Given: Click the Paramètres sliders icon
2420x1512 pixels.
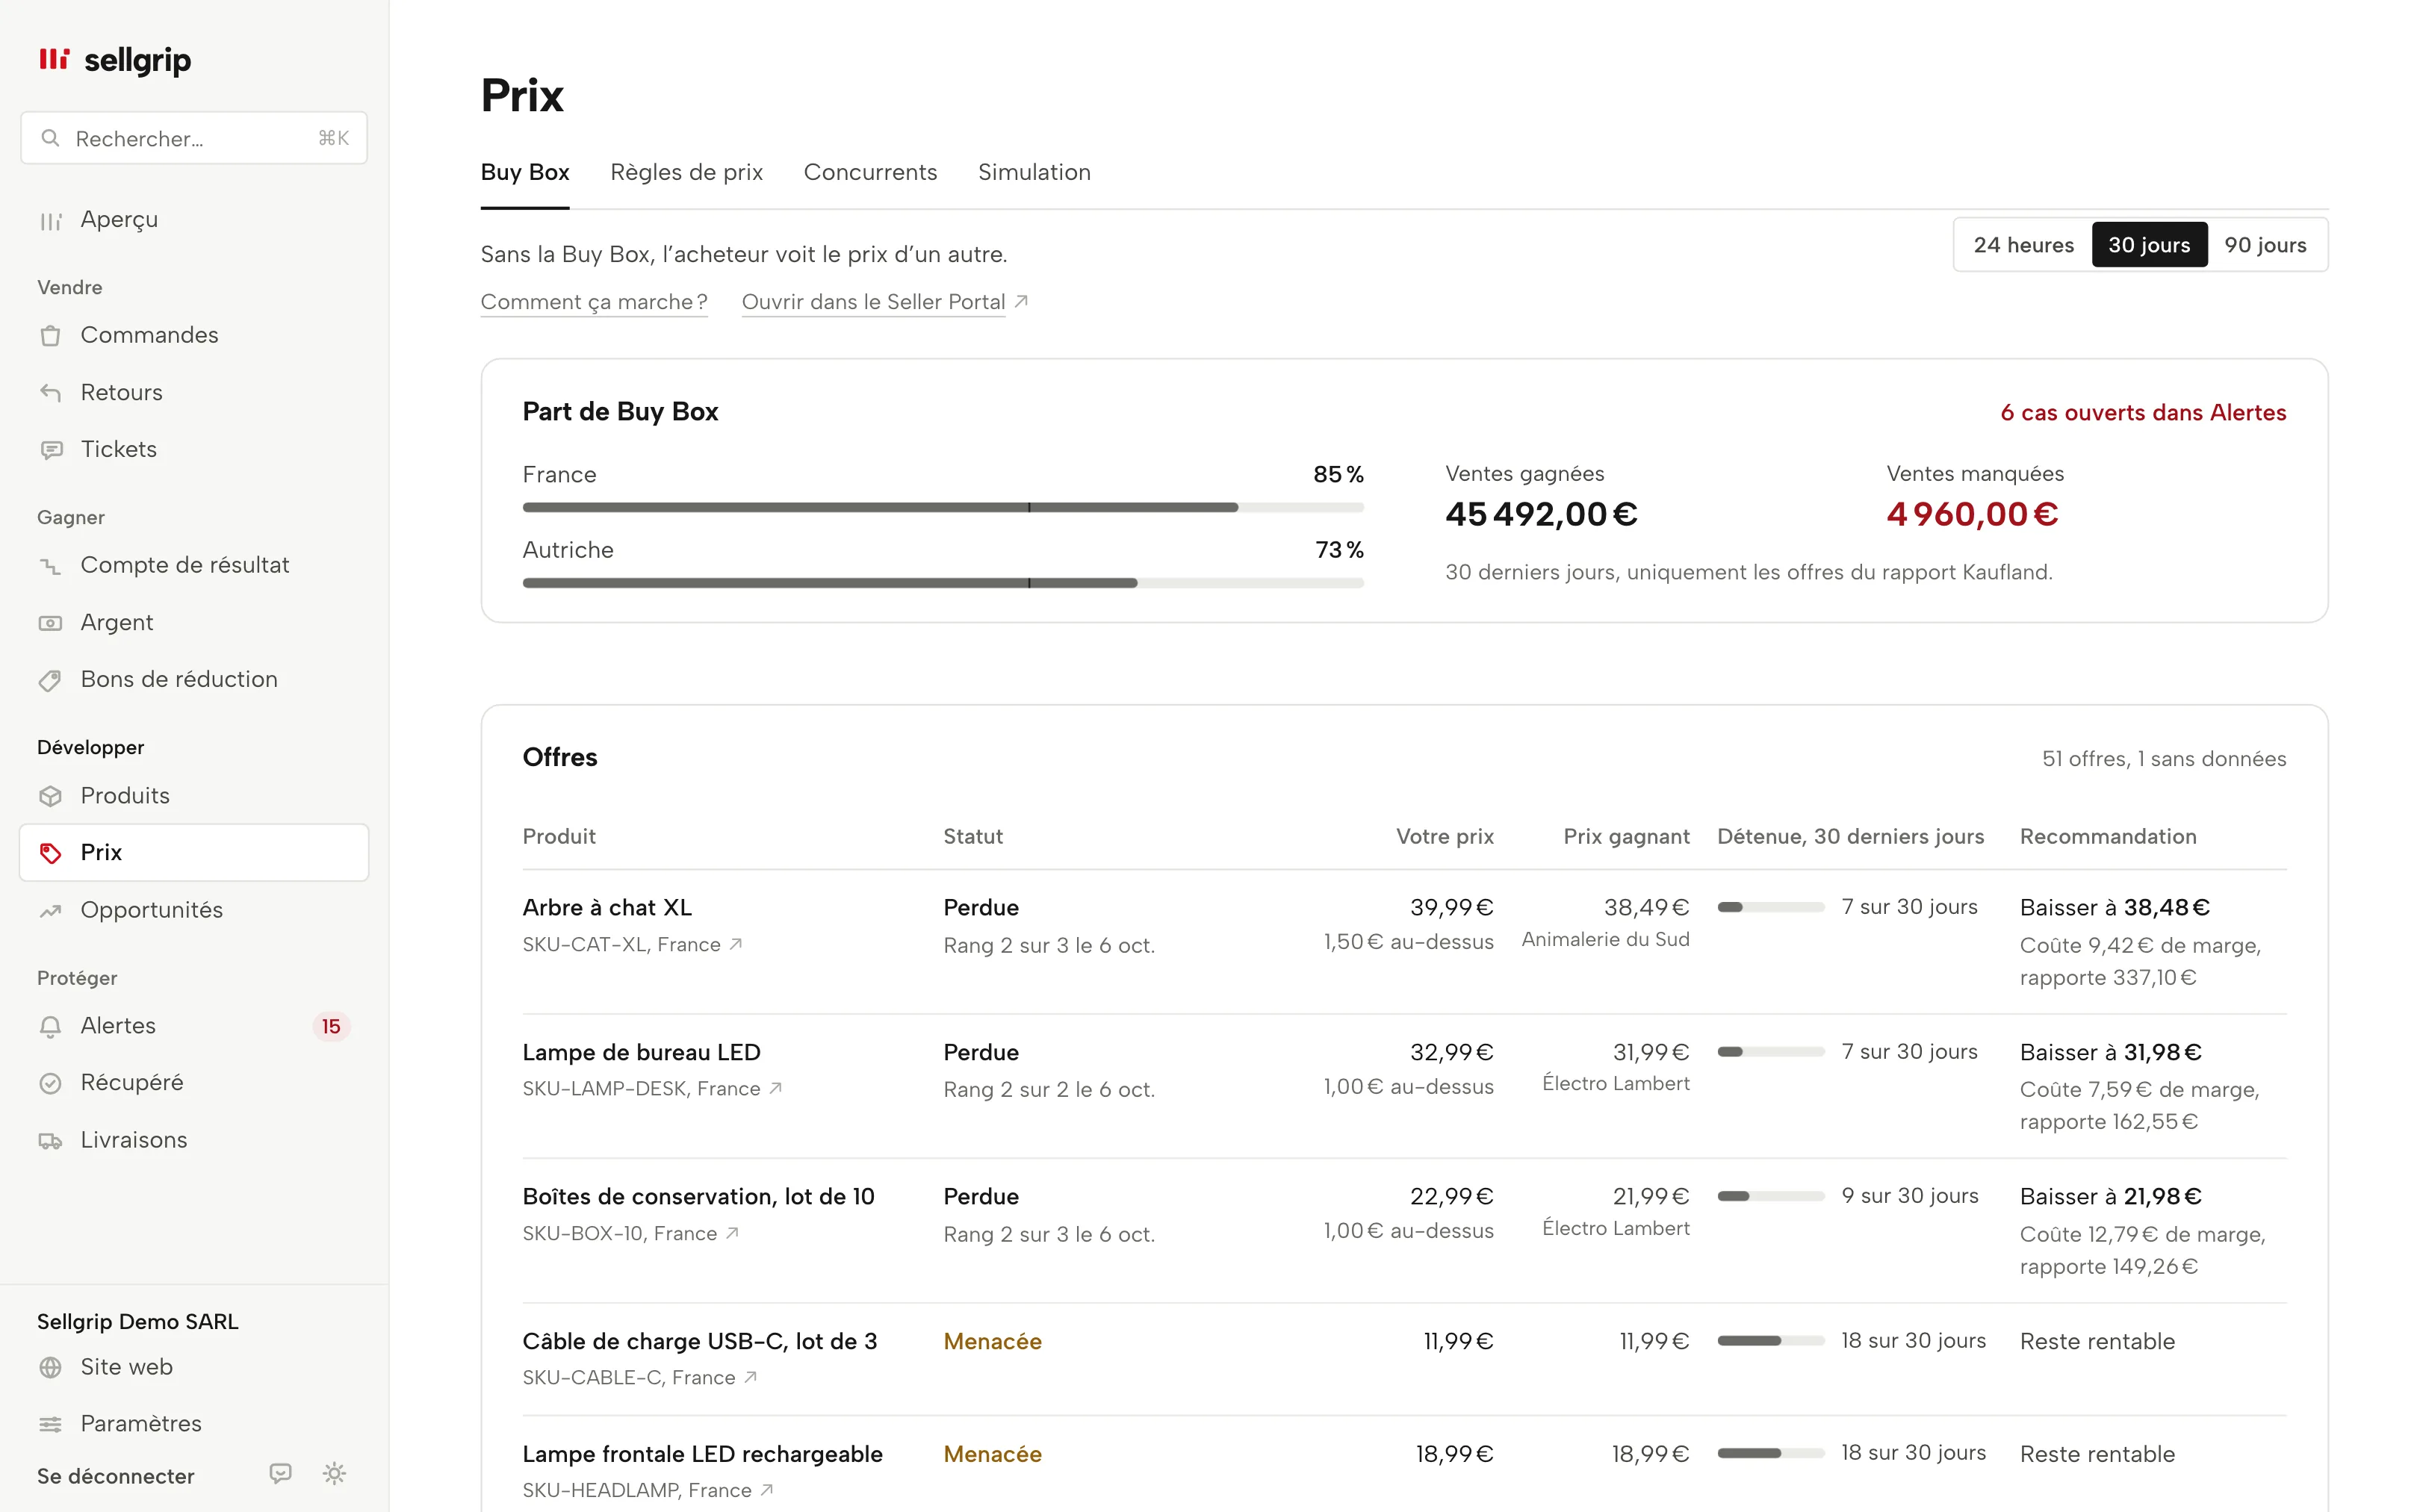Looking at the screenshot, I should pyautogui.click(x=50, y=1424).
